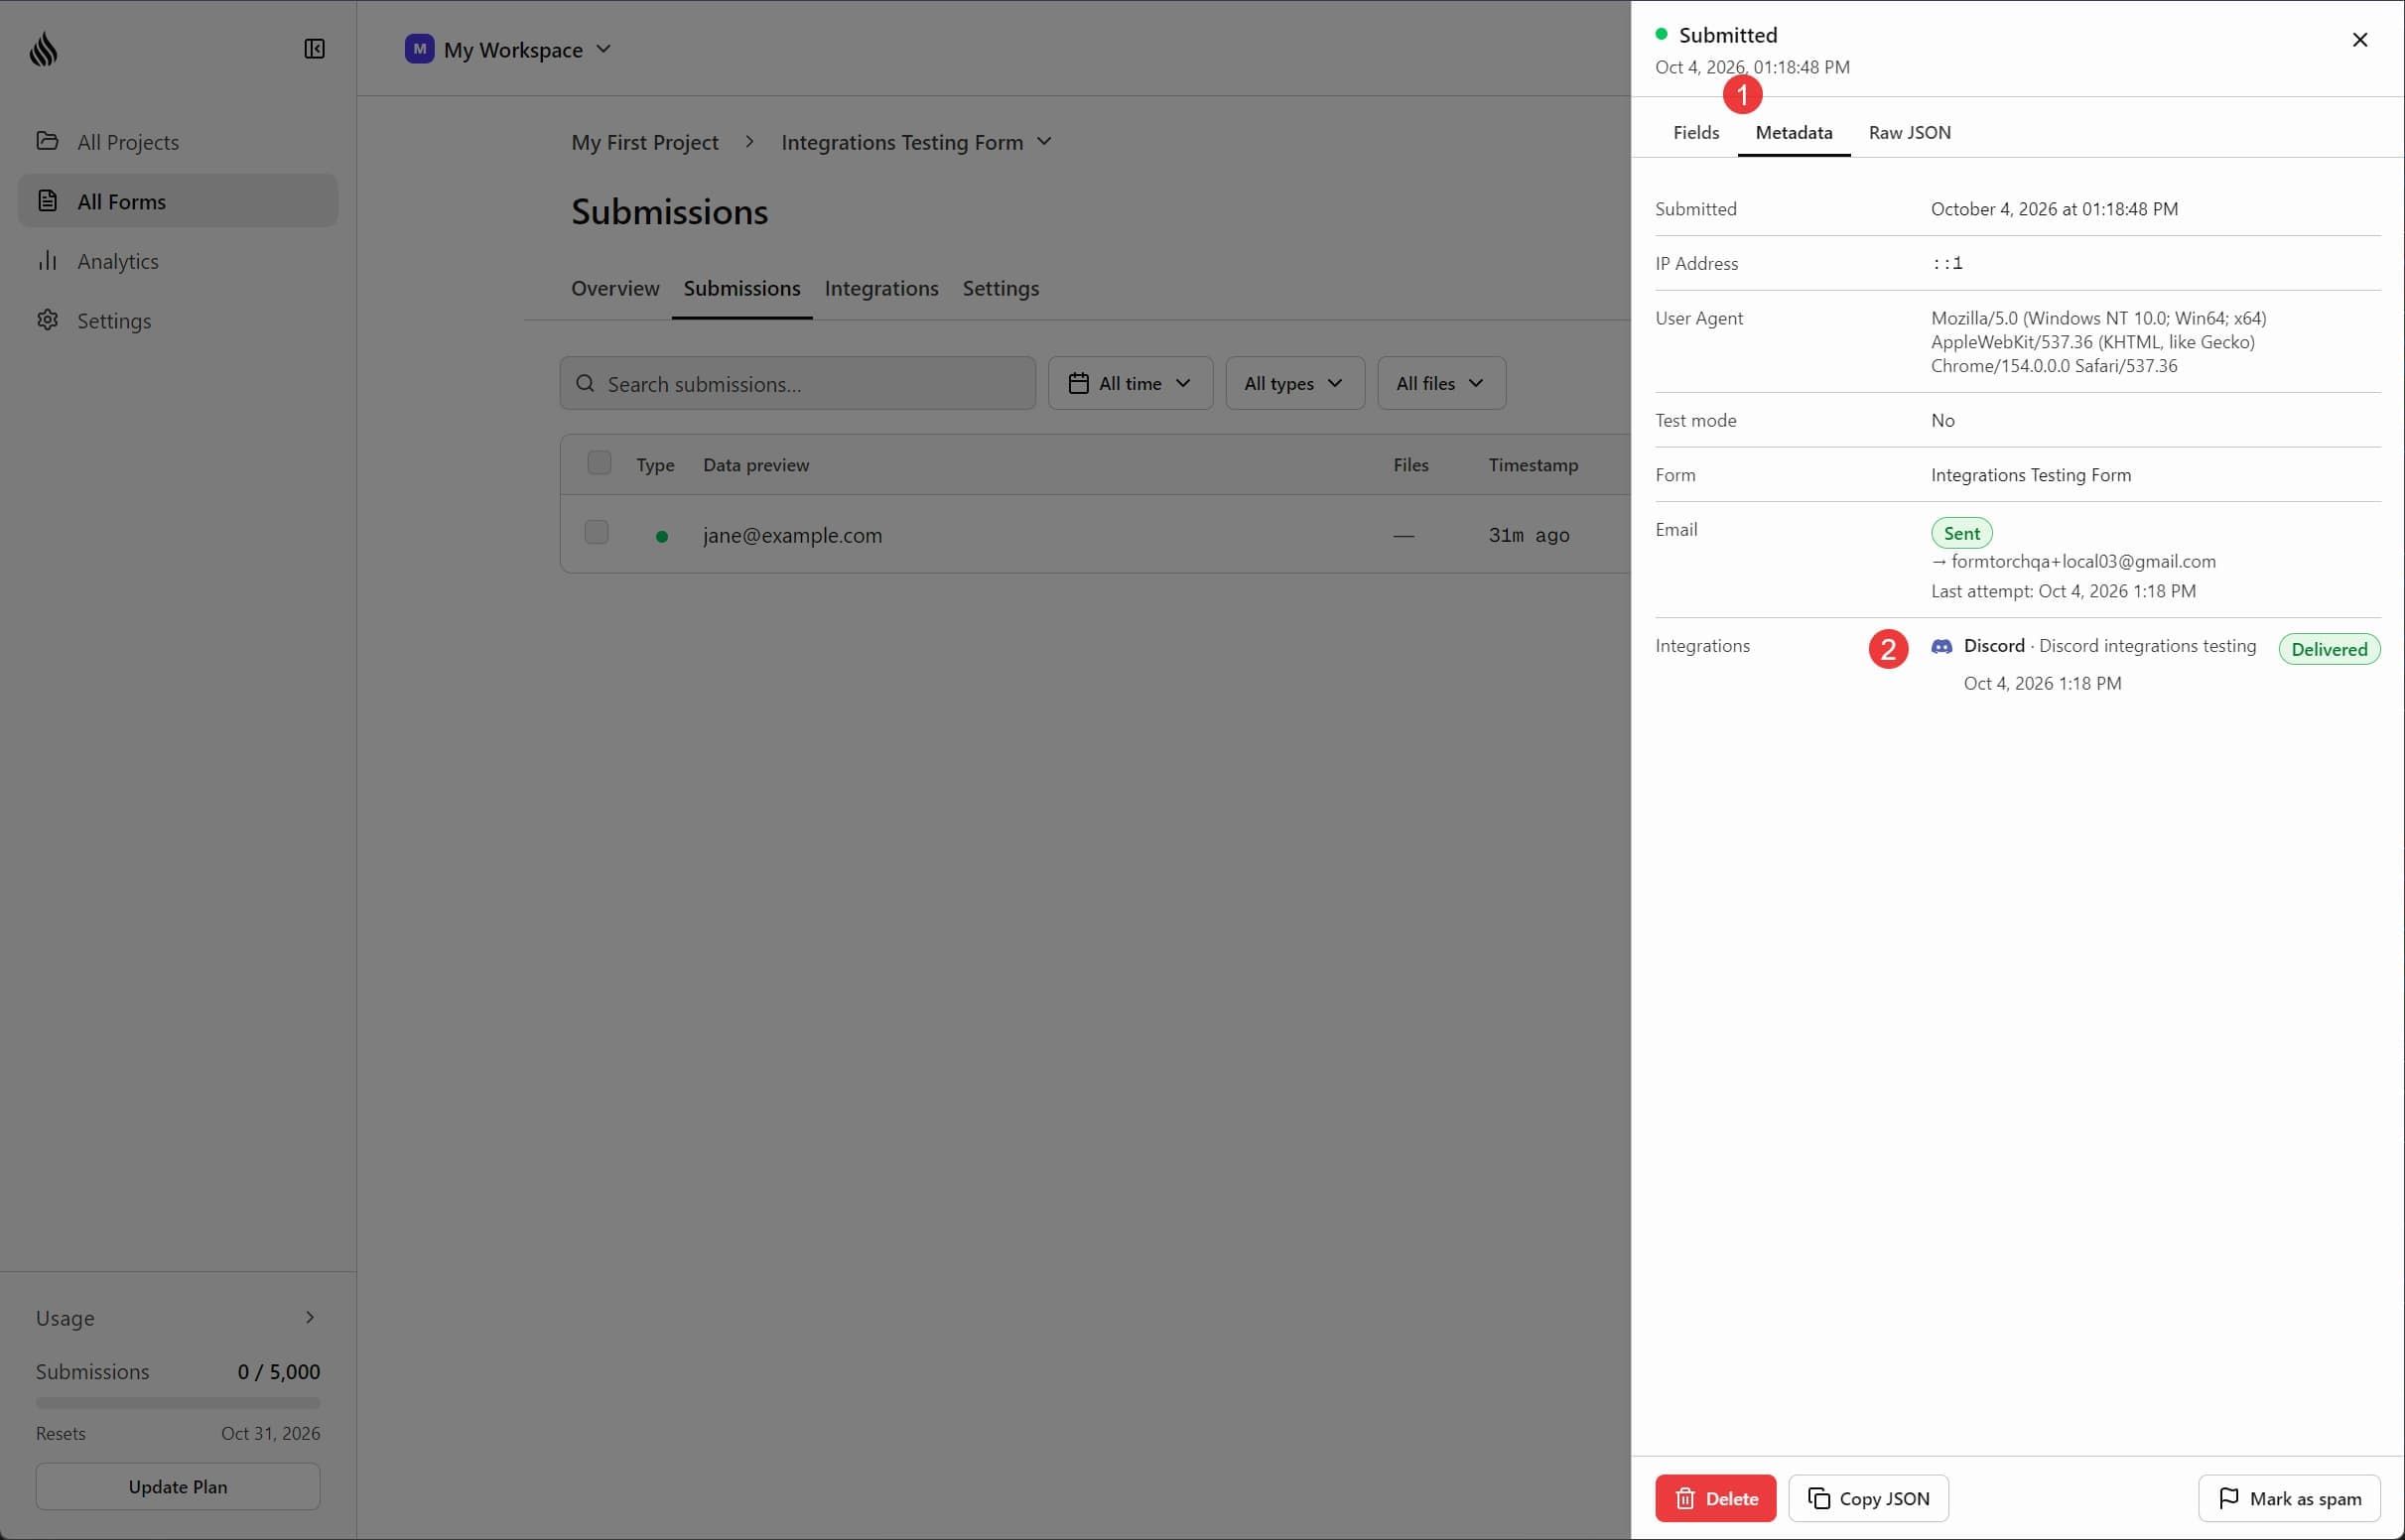Click the submissions usage progress bar

tap(178, 1402)
